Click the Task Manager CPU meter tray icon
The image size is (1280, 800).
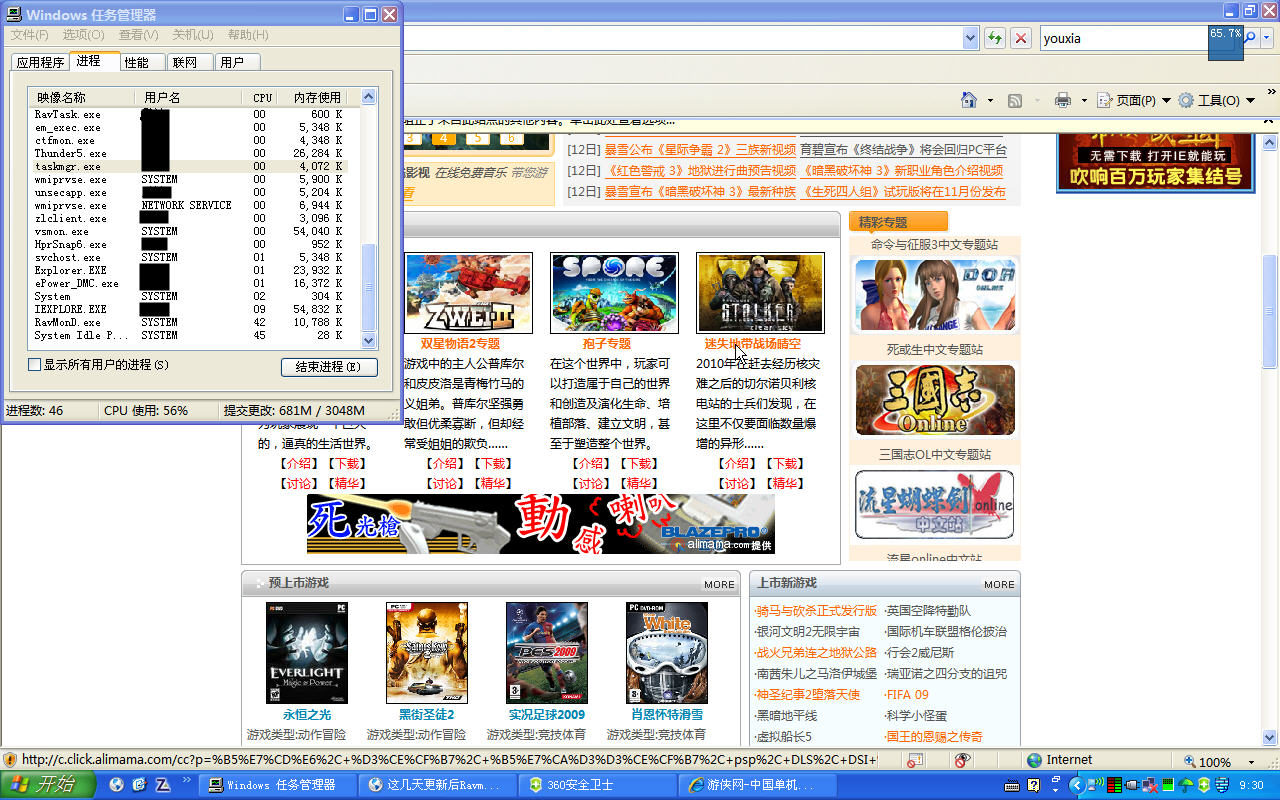point(1114,785)
